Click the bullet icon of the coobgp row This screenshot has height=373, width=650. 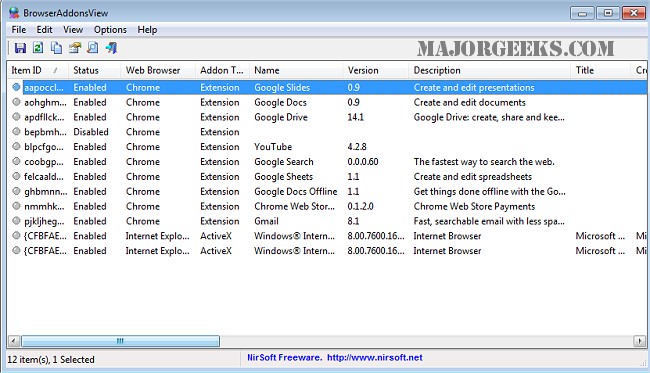coord(16,161)
